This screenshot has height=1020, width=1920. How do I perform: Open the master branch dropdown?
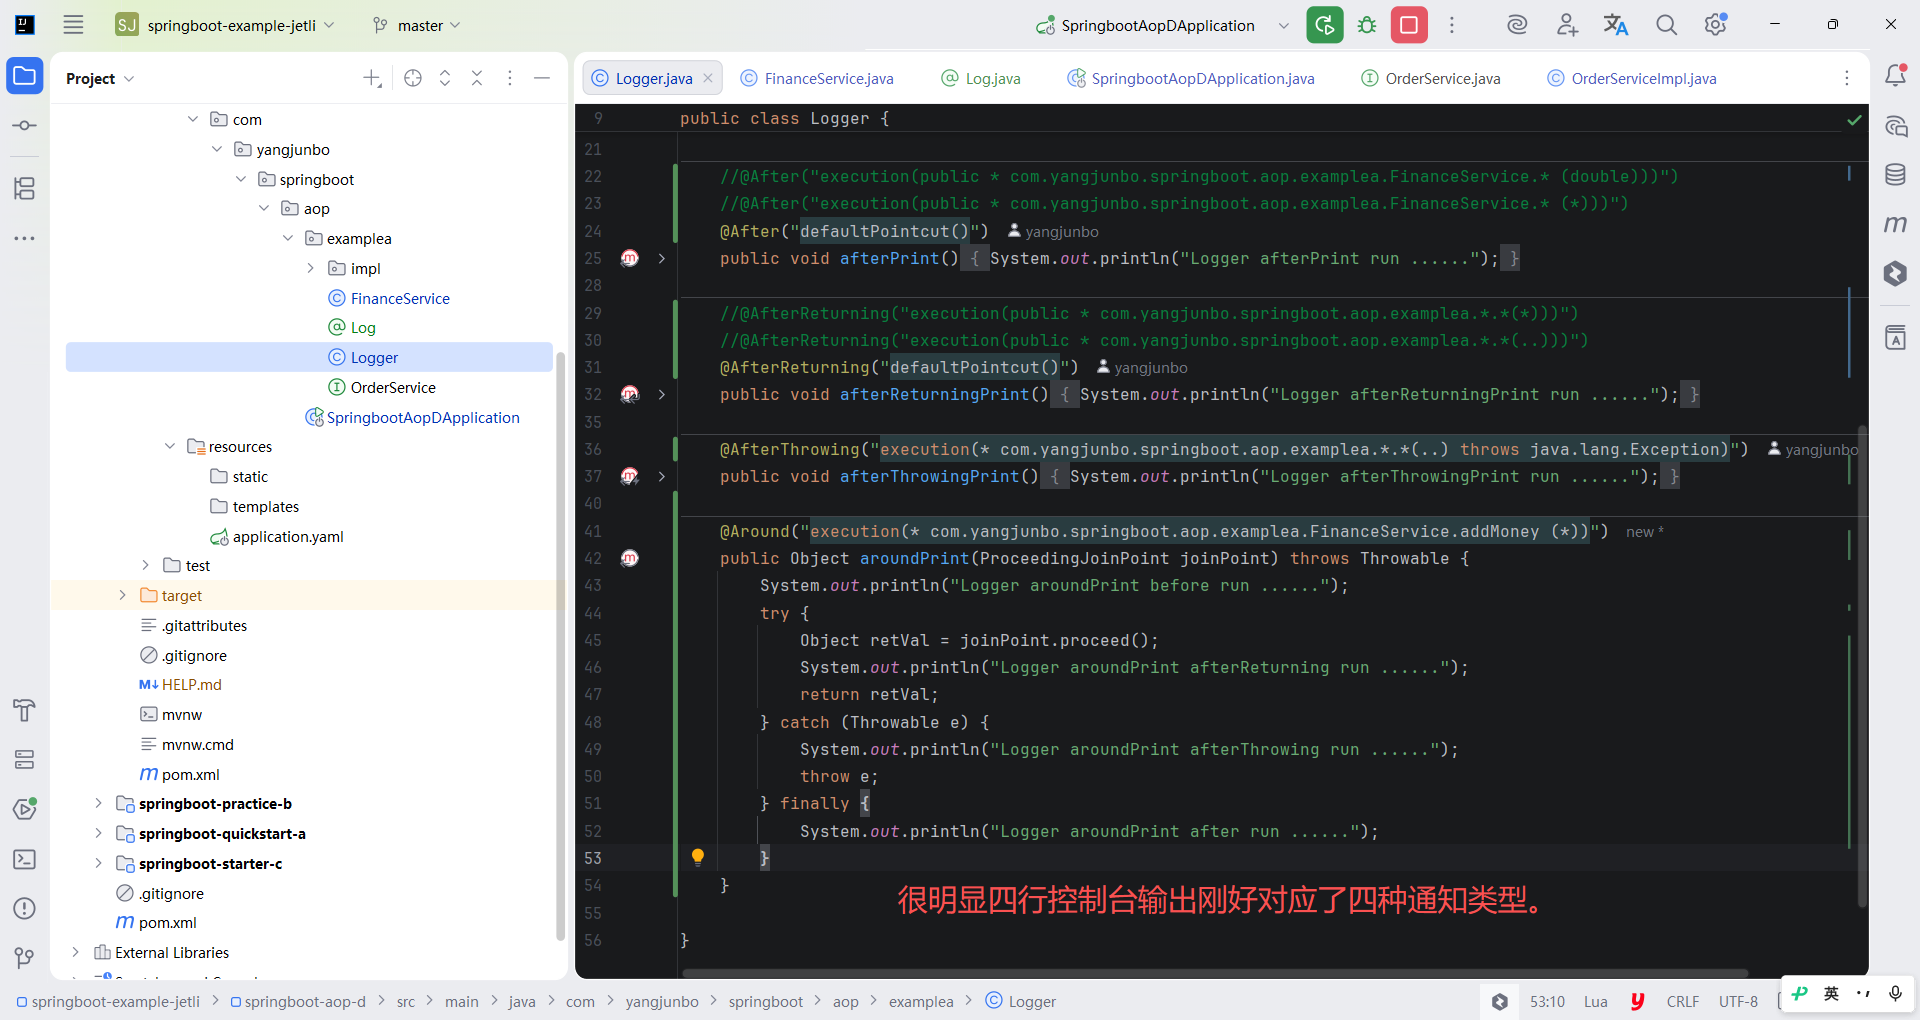tap(416, 25)
